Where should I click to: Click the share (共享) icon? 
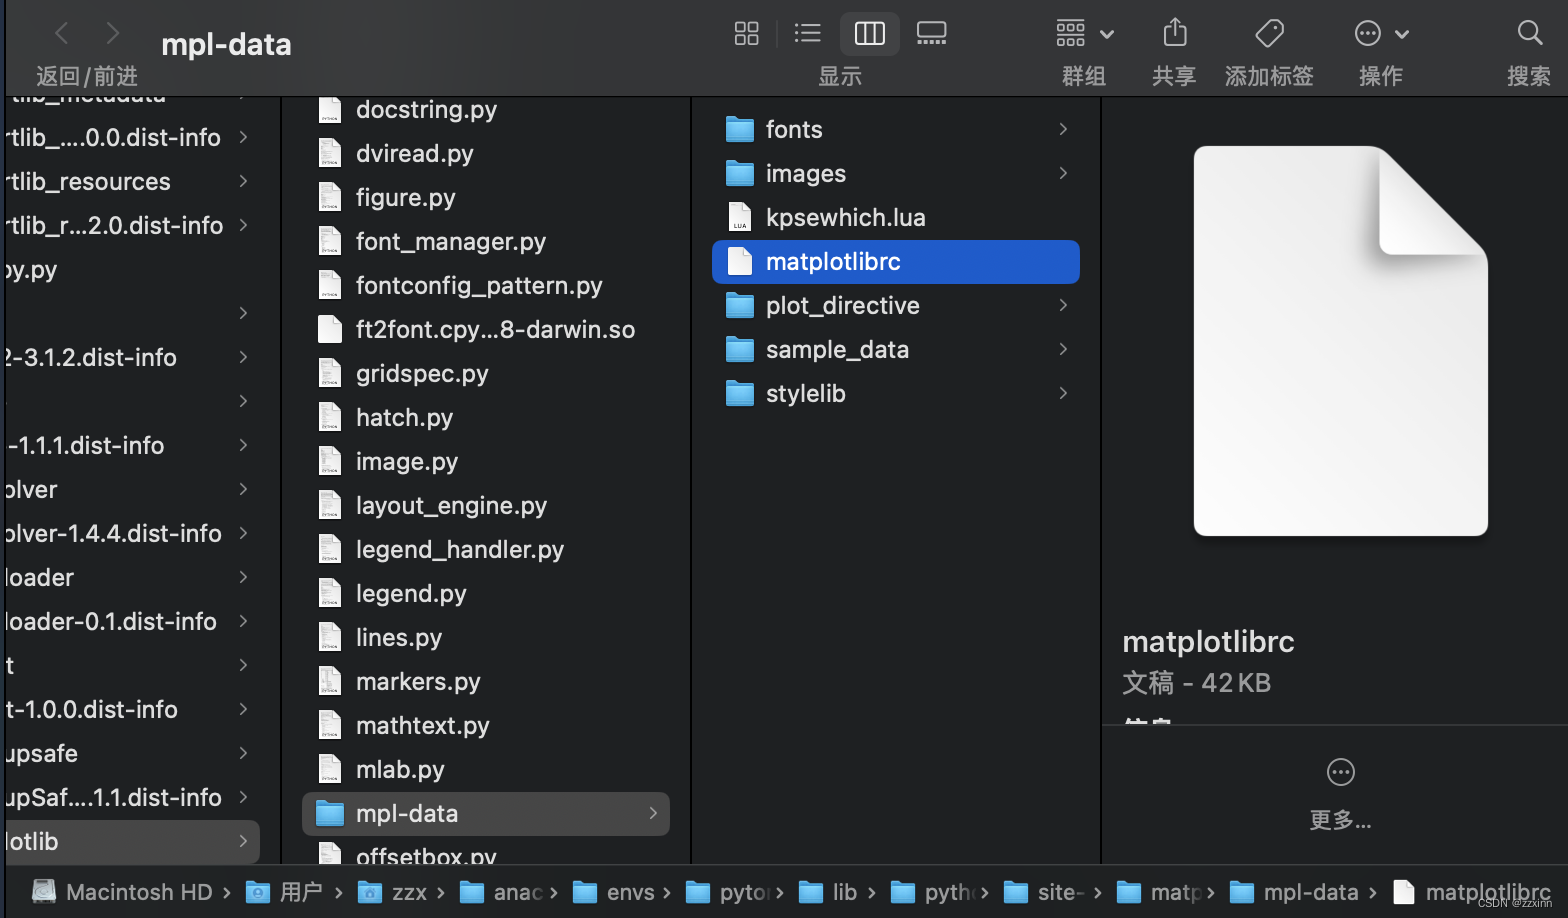tap(1175, 33)
